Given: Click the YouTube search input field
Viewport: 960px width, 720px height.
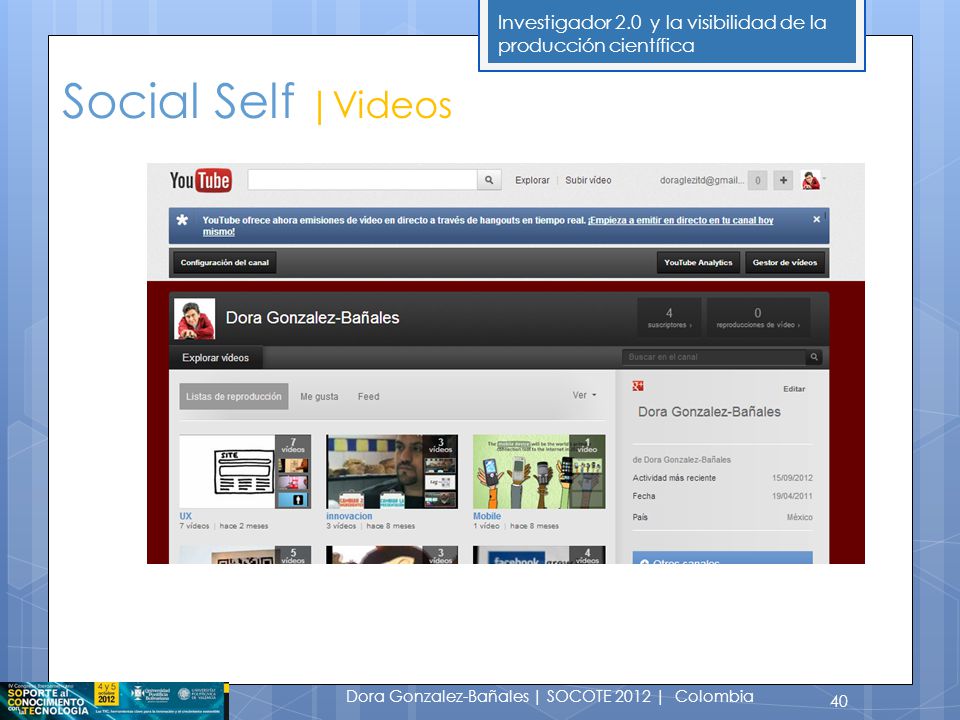Looking at the screenshot, I should click(x=362, y=180).
